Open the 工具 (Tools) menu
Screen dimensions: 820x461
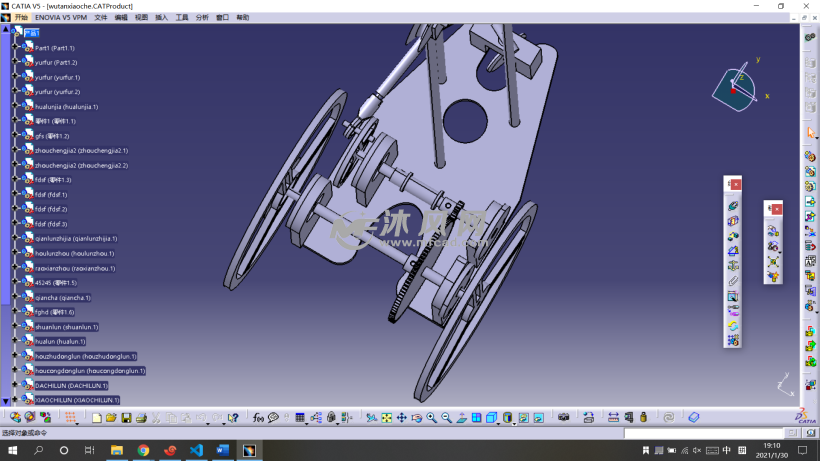click(x=182, y=17)
